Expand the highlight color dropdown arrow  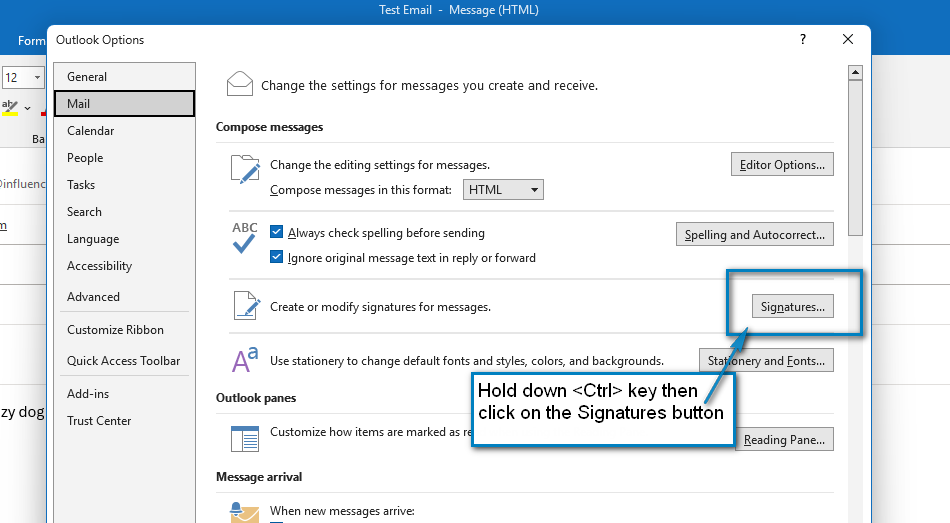tap(27, 108)
